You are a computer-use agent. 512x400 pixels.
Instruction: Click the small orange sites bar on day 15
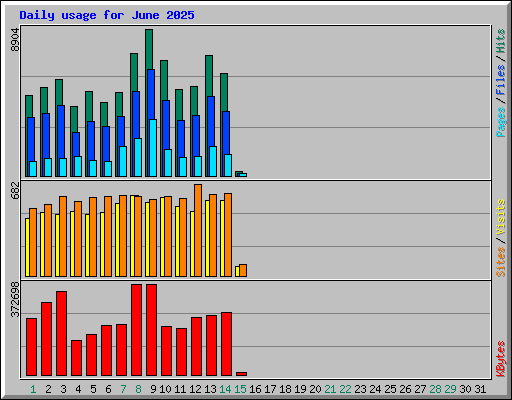pos(243,270)
